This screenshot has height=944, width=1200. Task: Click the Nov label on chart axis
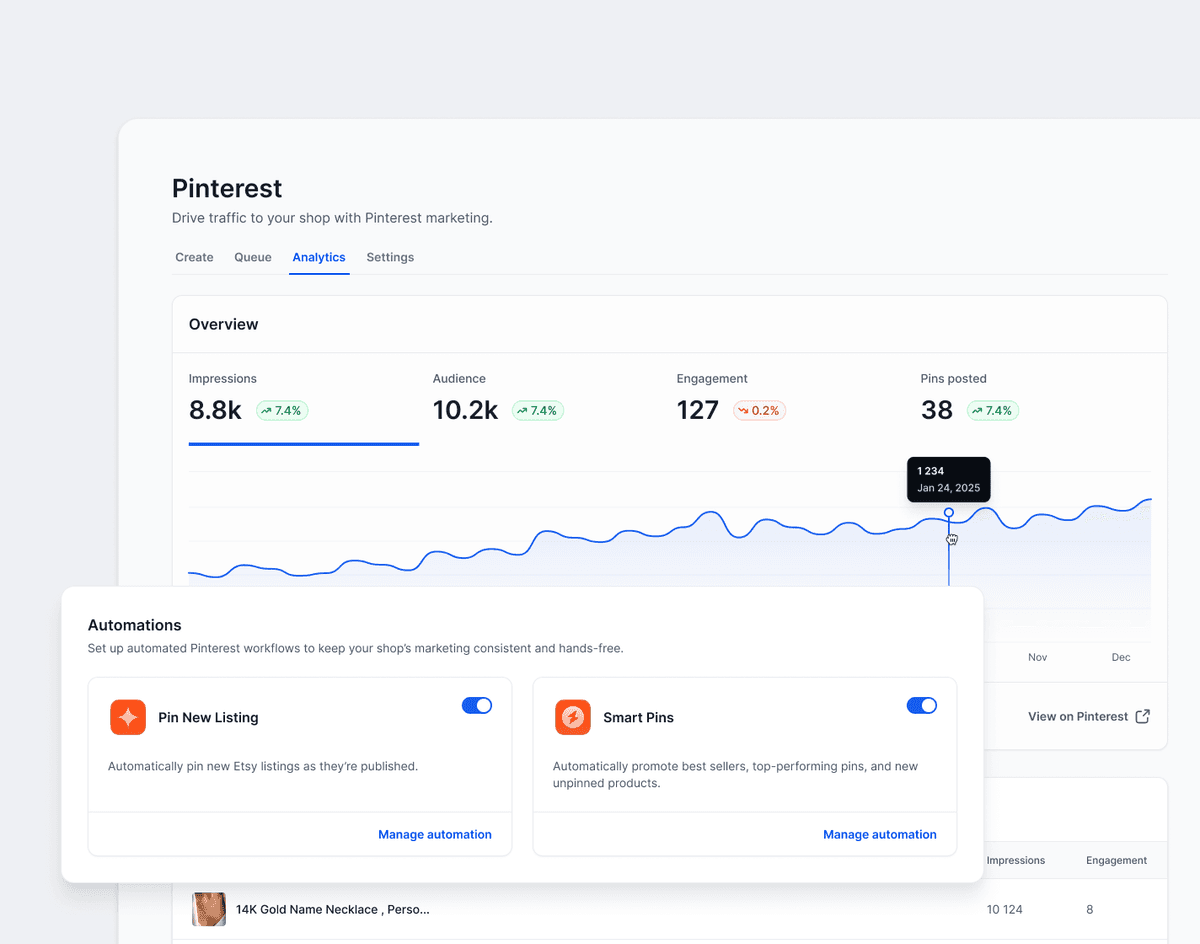click(1037, 657)
